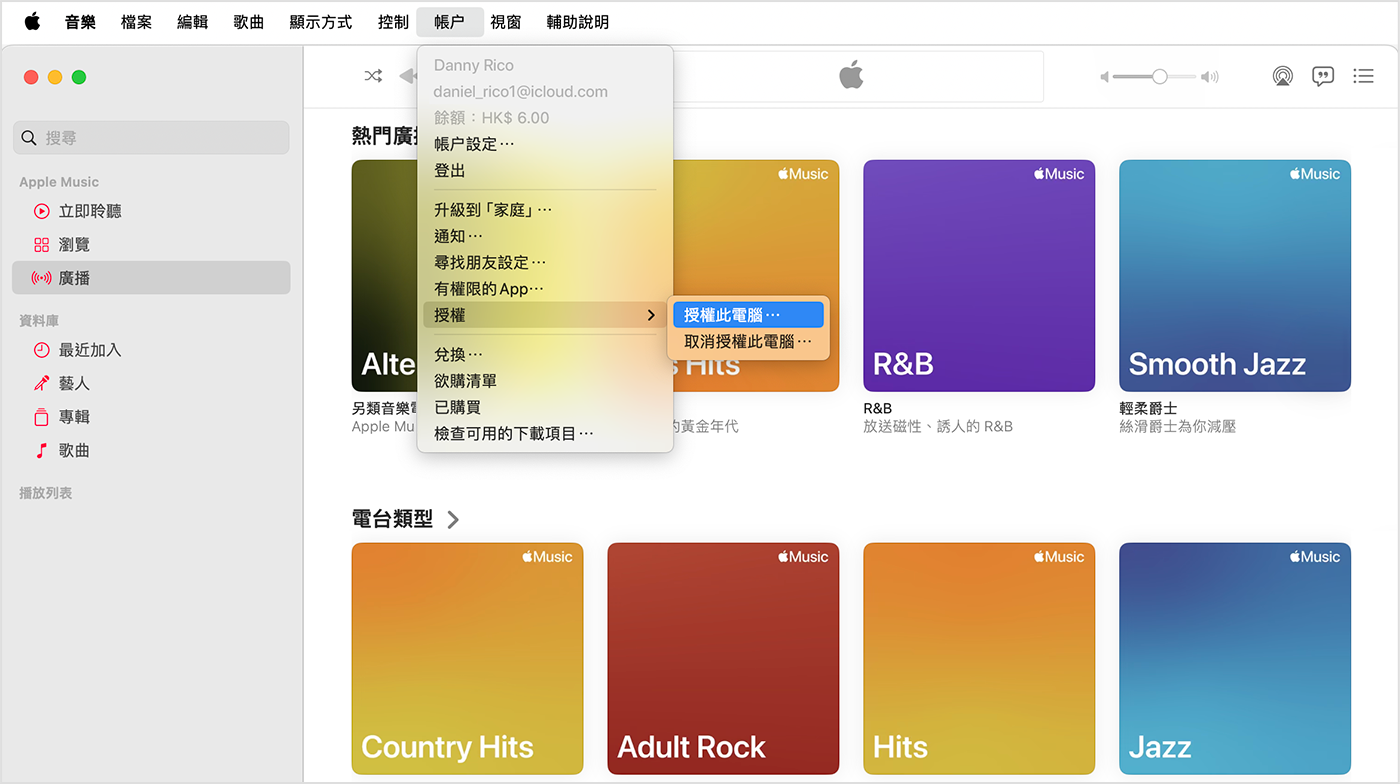Screen dimensions: 1400x784
Task: Click inside the 搜尋 search field
Action: [151, 138]
